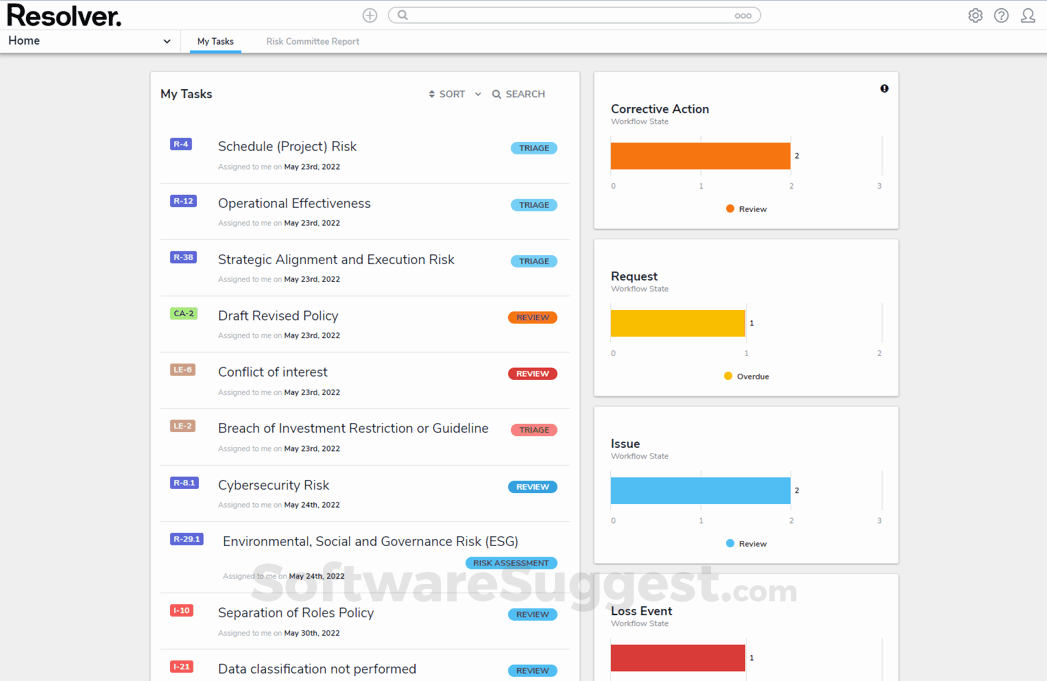
Task: Click the Loss Event chart title
Action: tap(641, 611)
